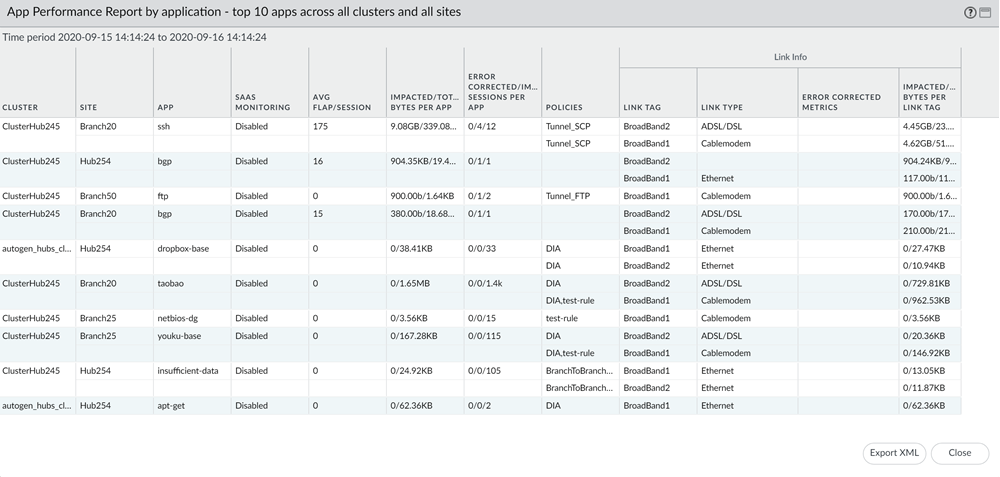Select the ssh app row
The width and height of the screenshot is (1000, 477).
coord(164,127)
